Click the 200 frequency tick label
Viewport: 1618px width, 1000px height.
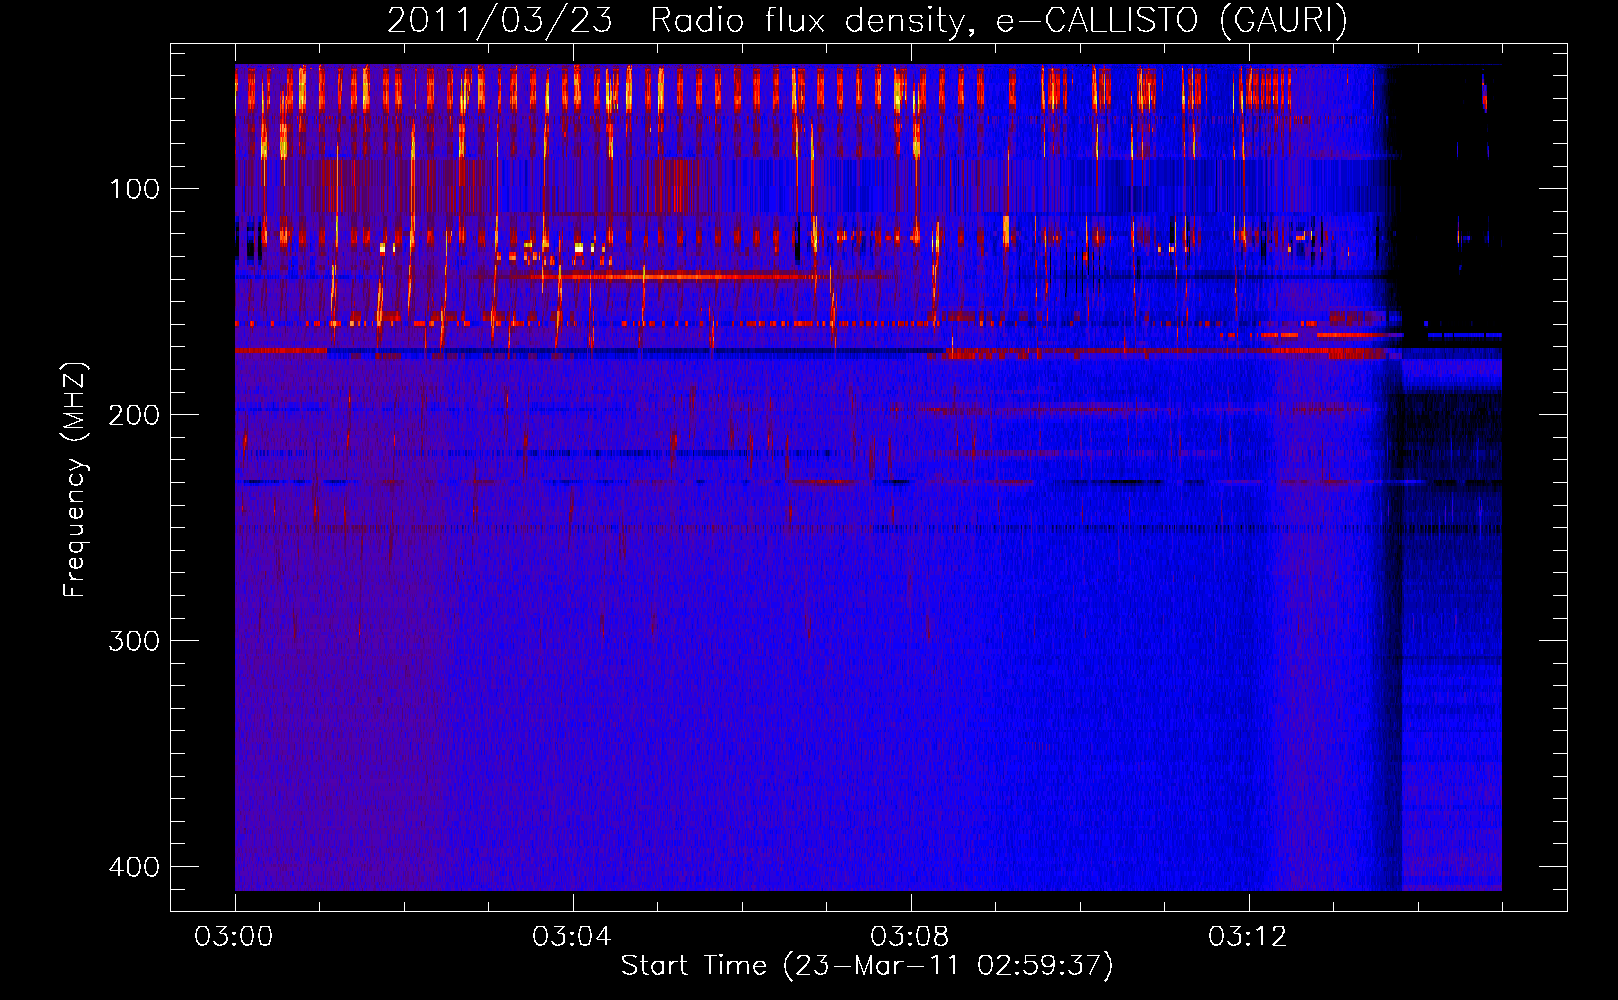pyautogui.click(x=134, y=415)
